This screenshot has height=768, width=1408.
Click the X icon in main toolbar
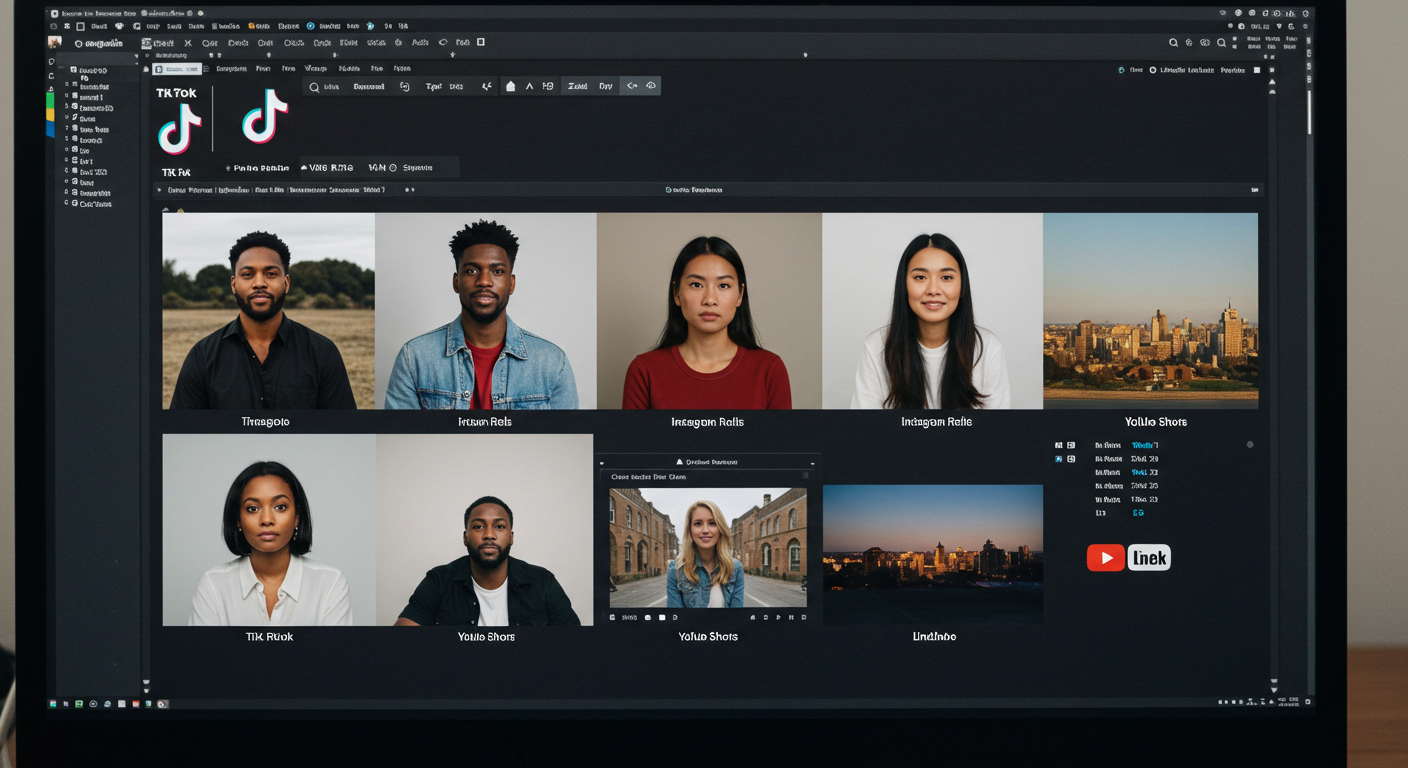point(187,43)
